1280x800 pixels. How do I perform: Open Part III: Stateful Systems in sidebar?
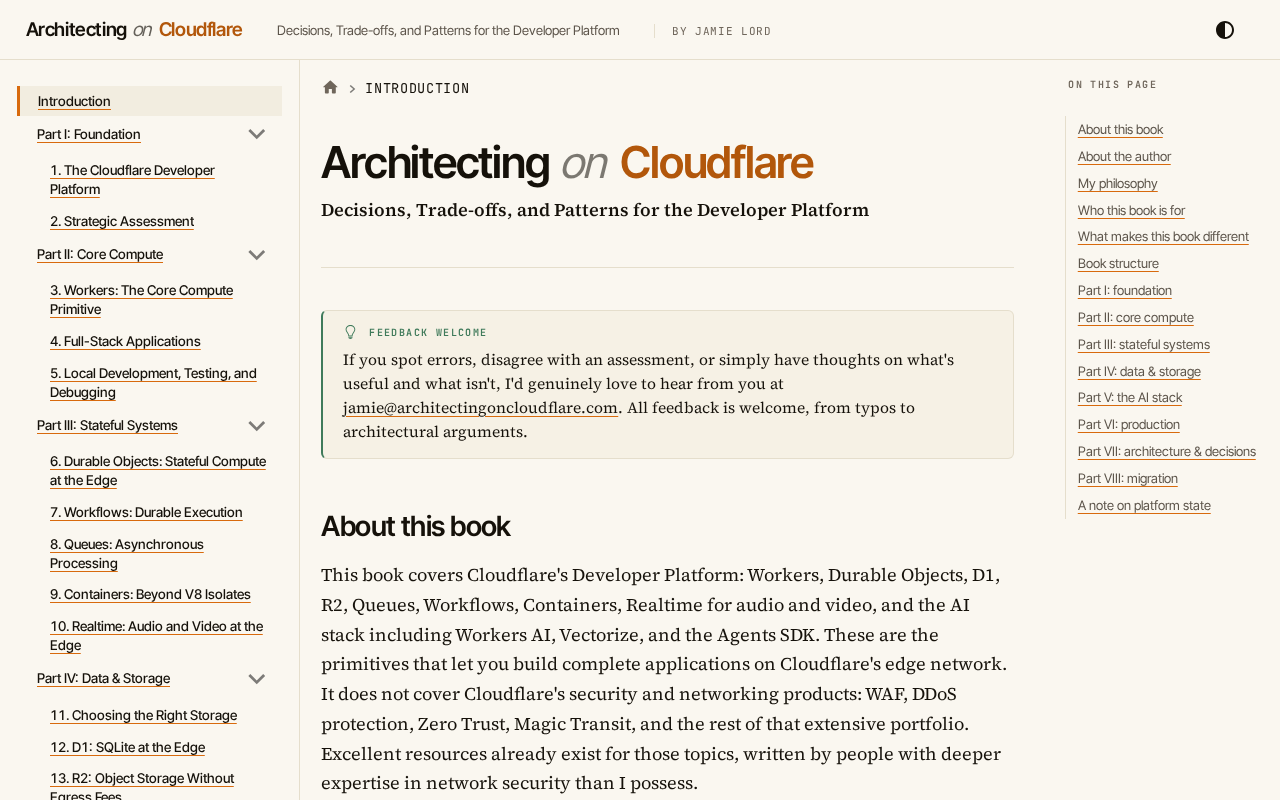[107, 425]
